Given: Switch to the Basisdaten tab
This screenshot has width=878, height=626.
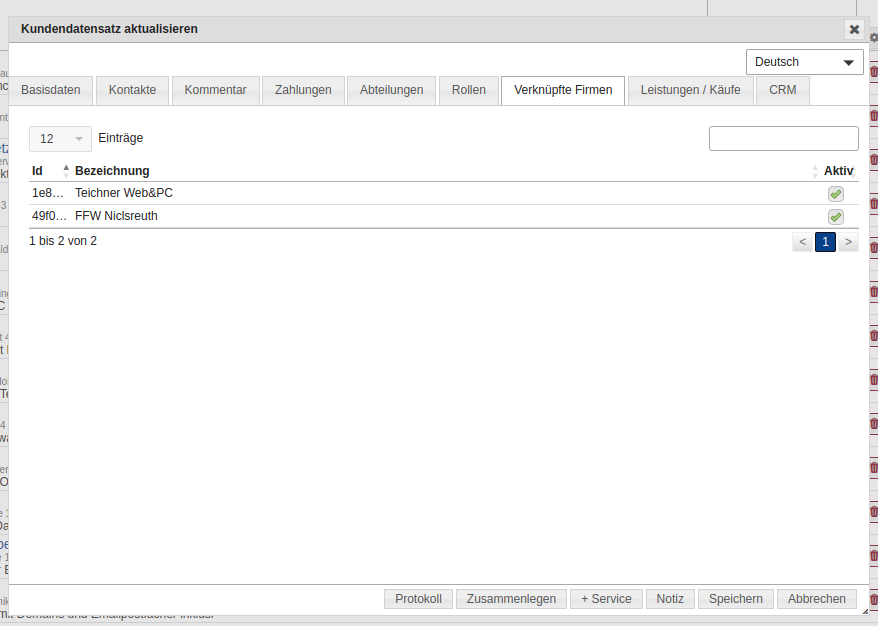Looking at the screenshot, I should tap(51, 90).
